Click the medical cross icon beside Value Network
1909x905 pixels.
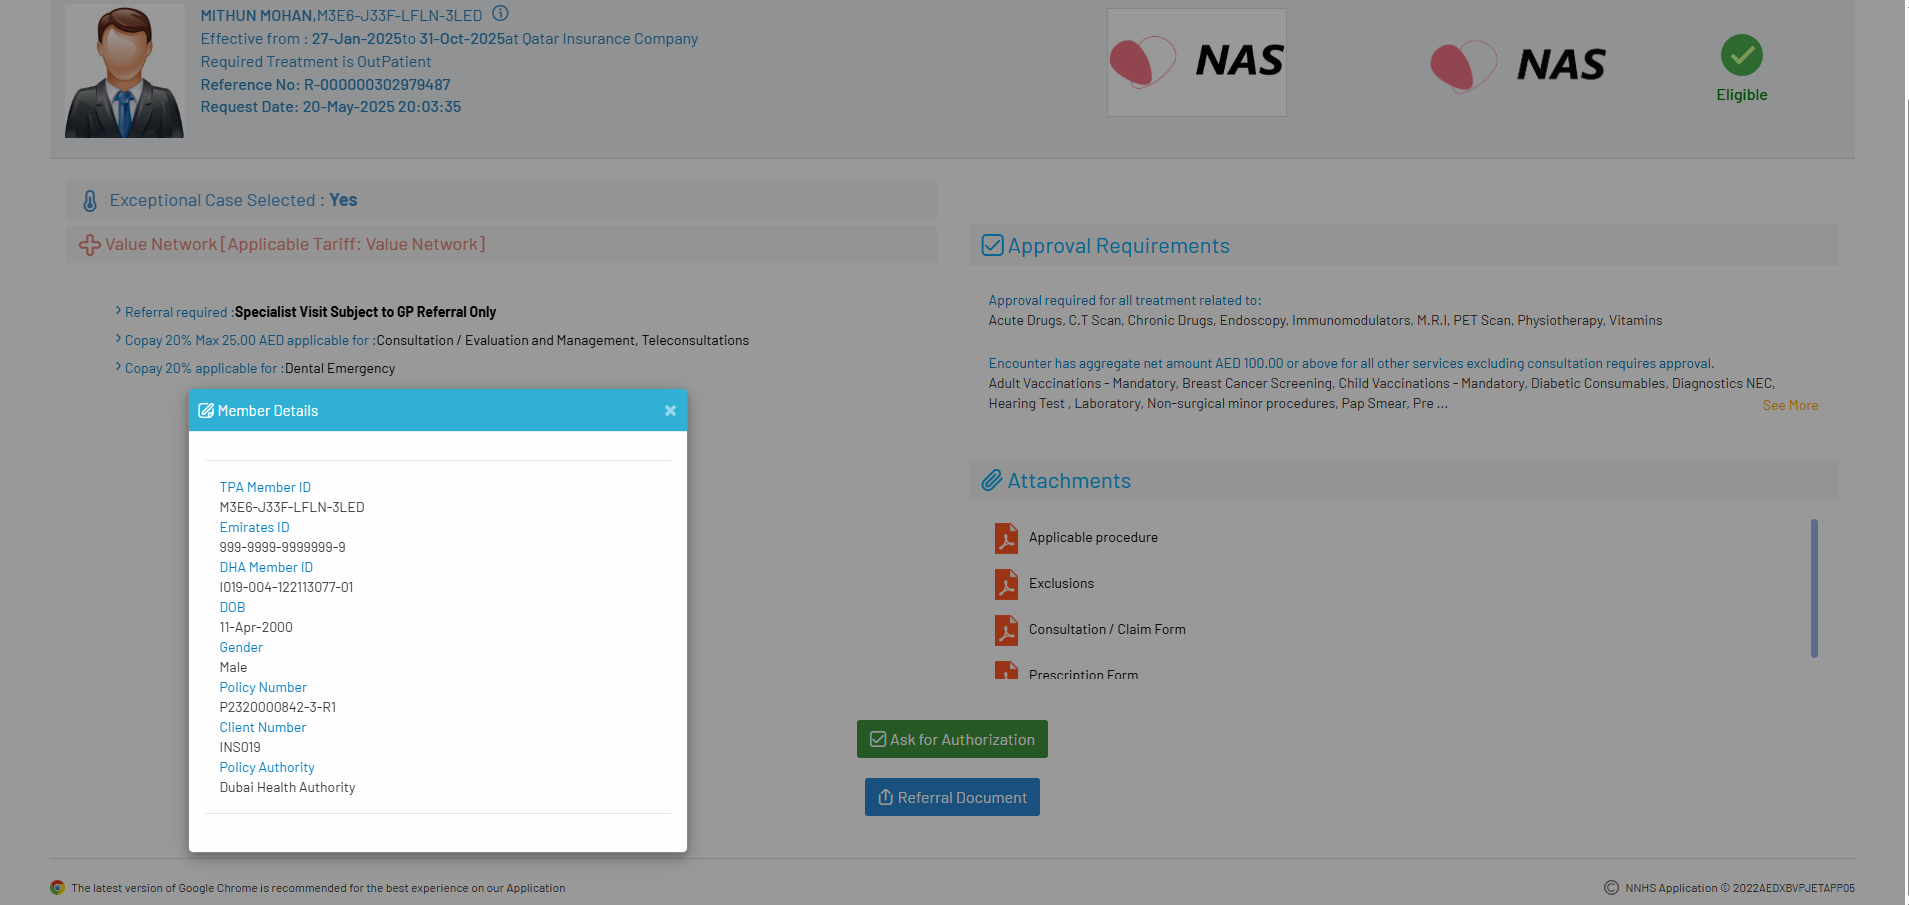tap(90, 245)
